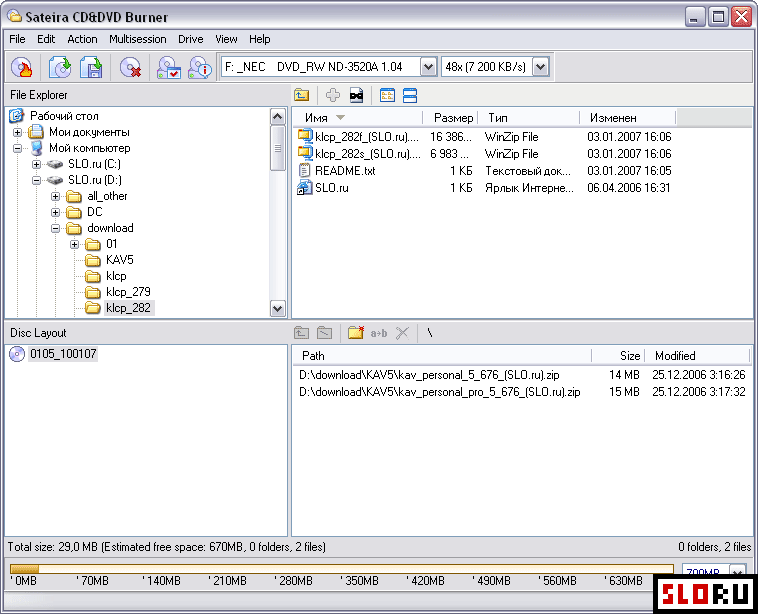Image resolution: width=758 pixels, height=614 pixels.
Task: Click the binoculars find files icon
Action: (356, 95)
